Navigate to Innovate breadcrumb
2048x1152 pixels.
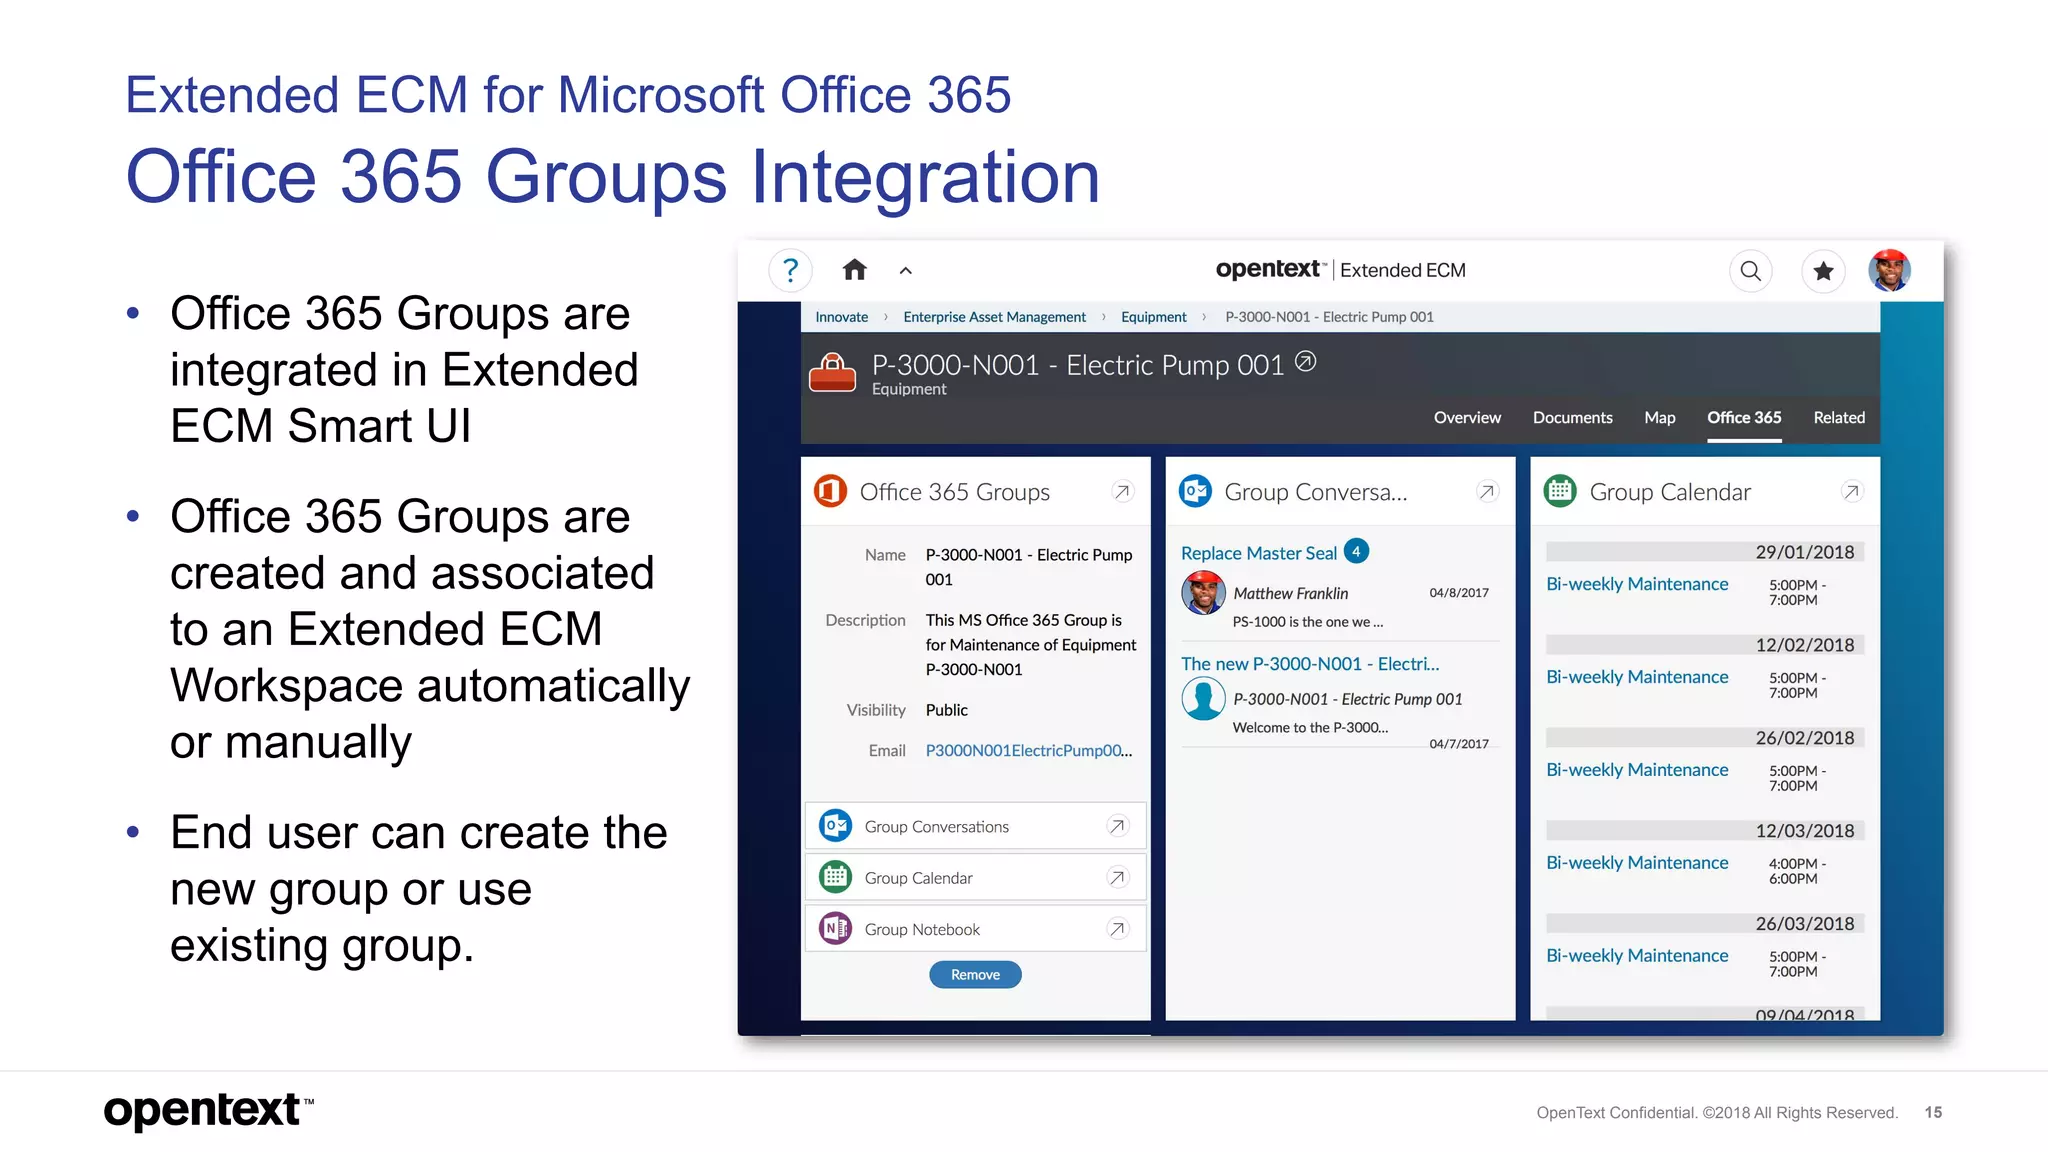(x=841, y=317)
